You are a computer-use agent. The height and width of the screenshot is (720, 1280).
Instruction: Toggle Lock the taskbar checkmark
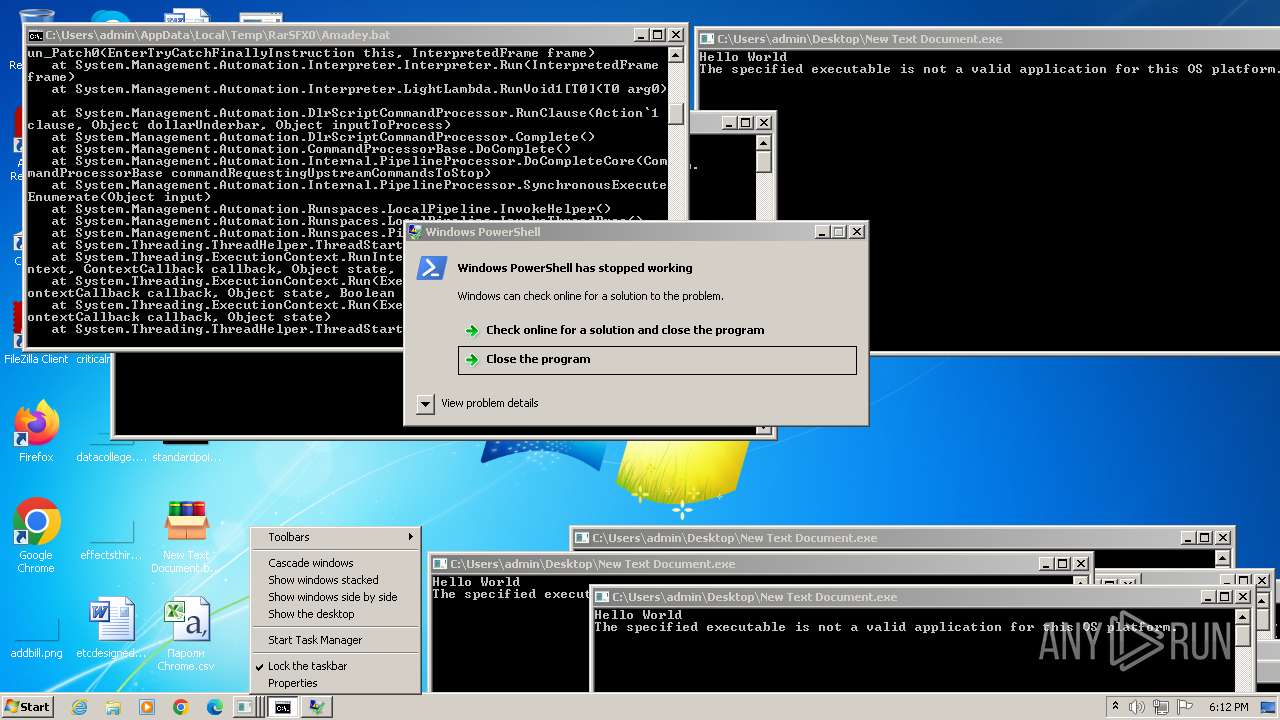click(336, 666)
